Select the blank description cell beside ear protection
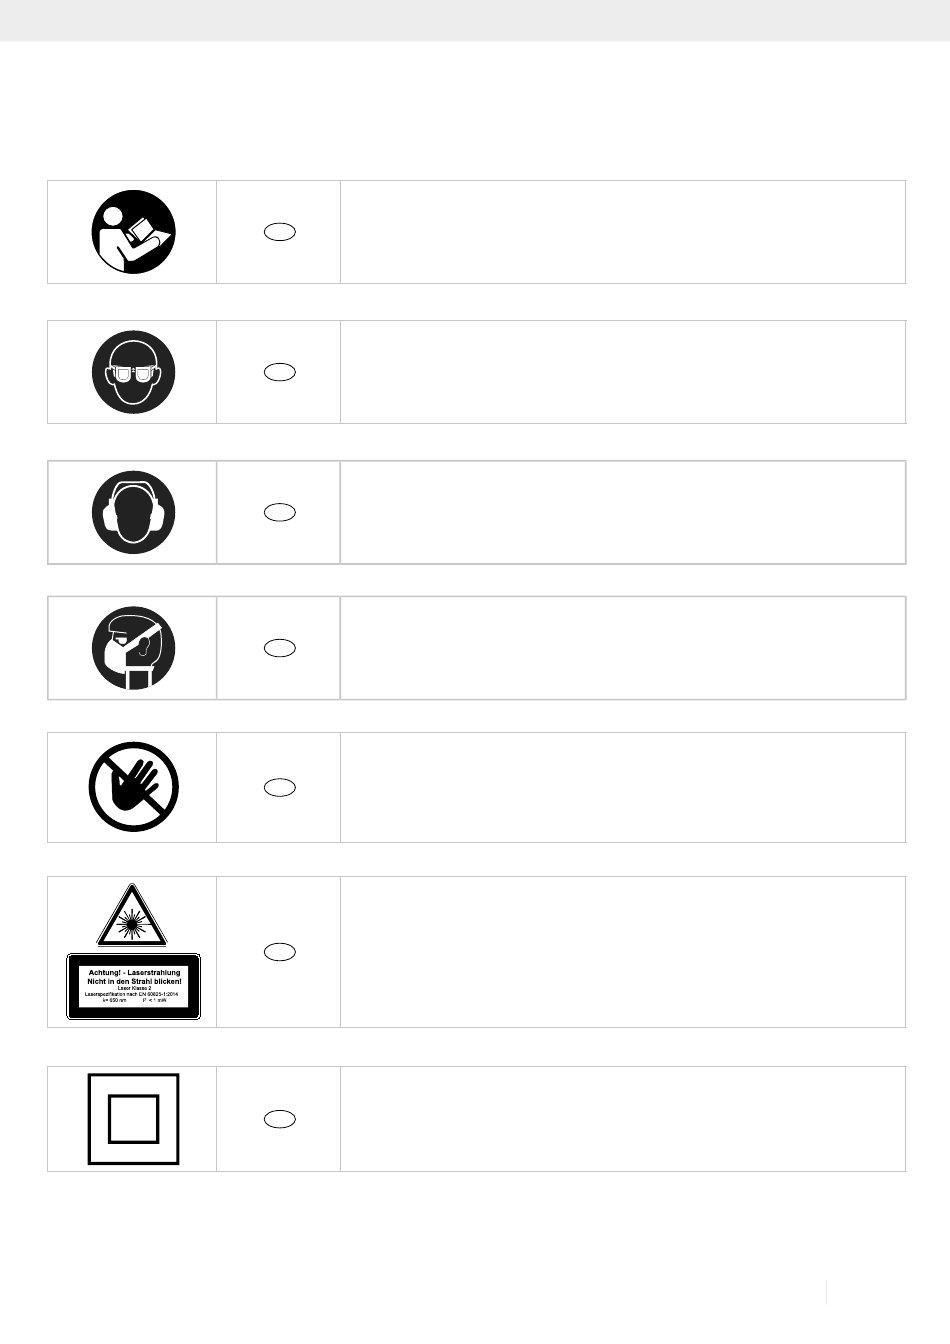 [623, 512]
